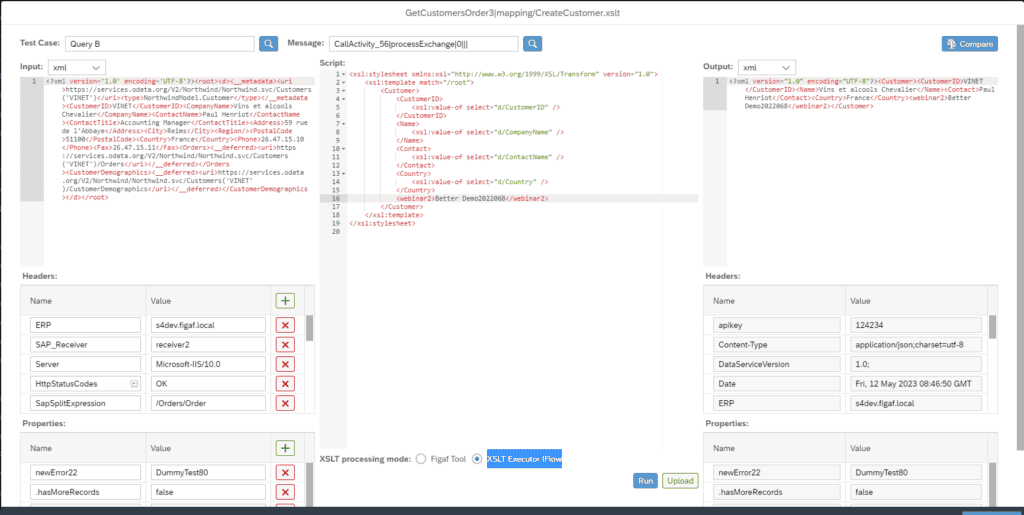Select output header name apikey
Viewport: 1024px width, 515px height.
[x=776, y=325]
